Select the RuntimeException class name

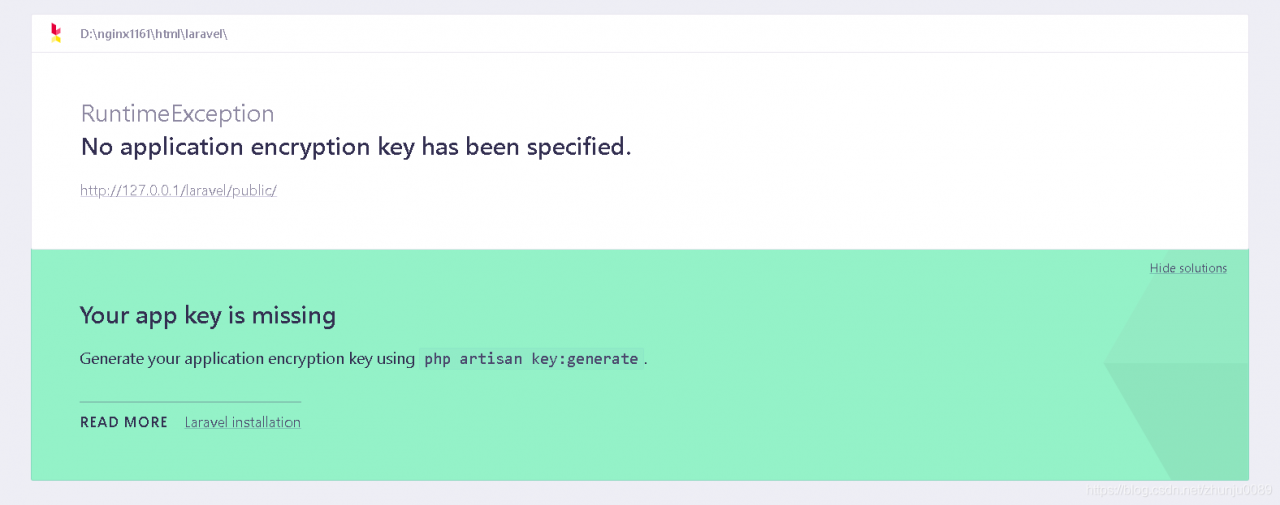177,114
